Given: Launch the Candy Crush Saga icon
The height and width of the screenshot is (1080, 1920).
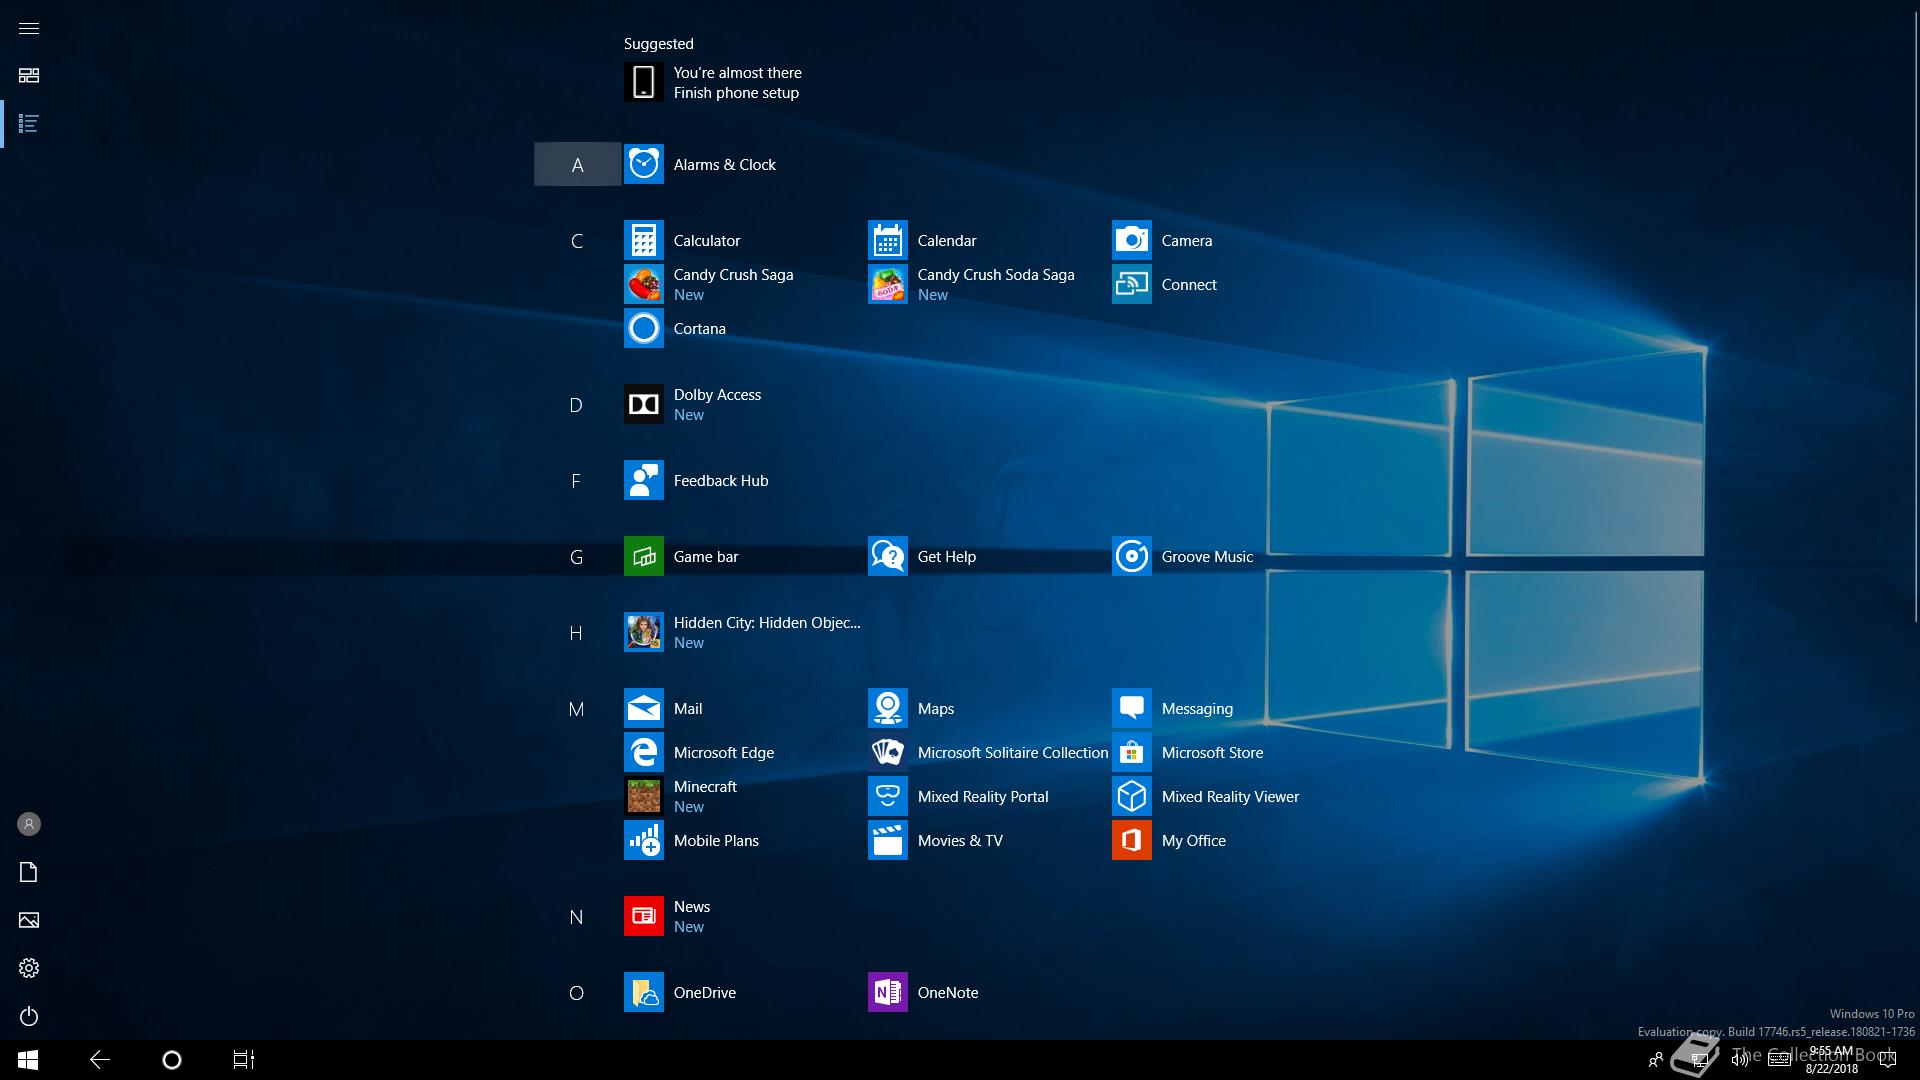Looking at the screenshot, I should click(643, 284).
